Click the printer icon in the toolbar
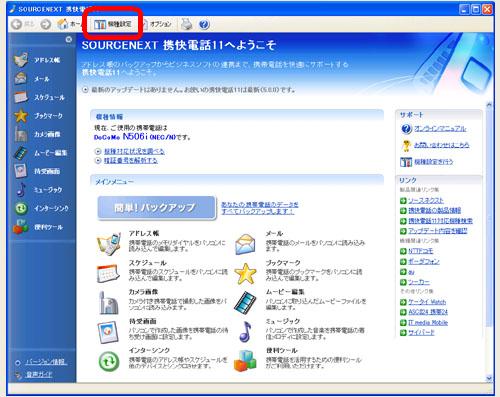The height and width of the screenshot is (397, 500). (187, 24)
